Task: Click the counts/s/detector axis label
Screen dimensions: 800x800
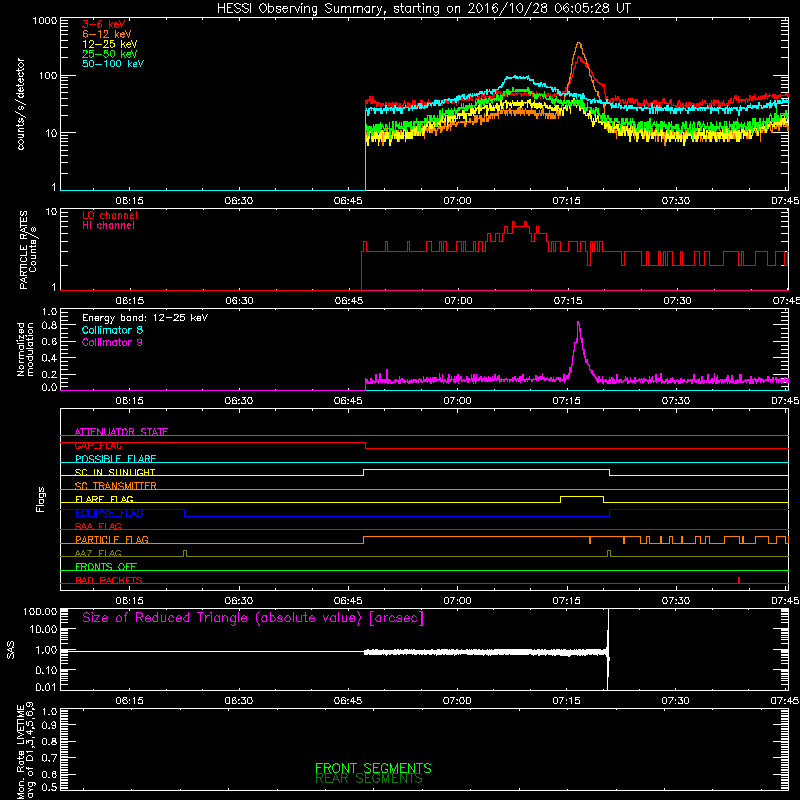Action: pos(21,104)
